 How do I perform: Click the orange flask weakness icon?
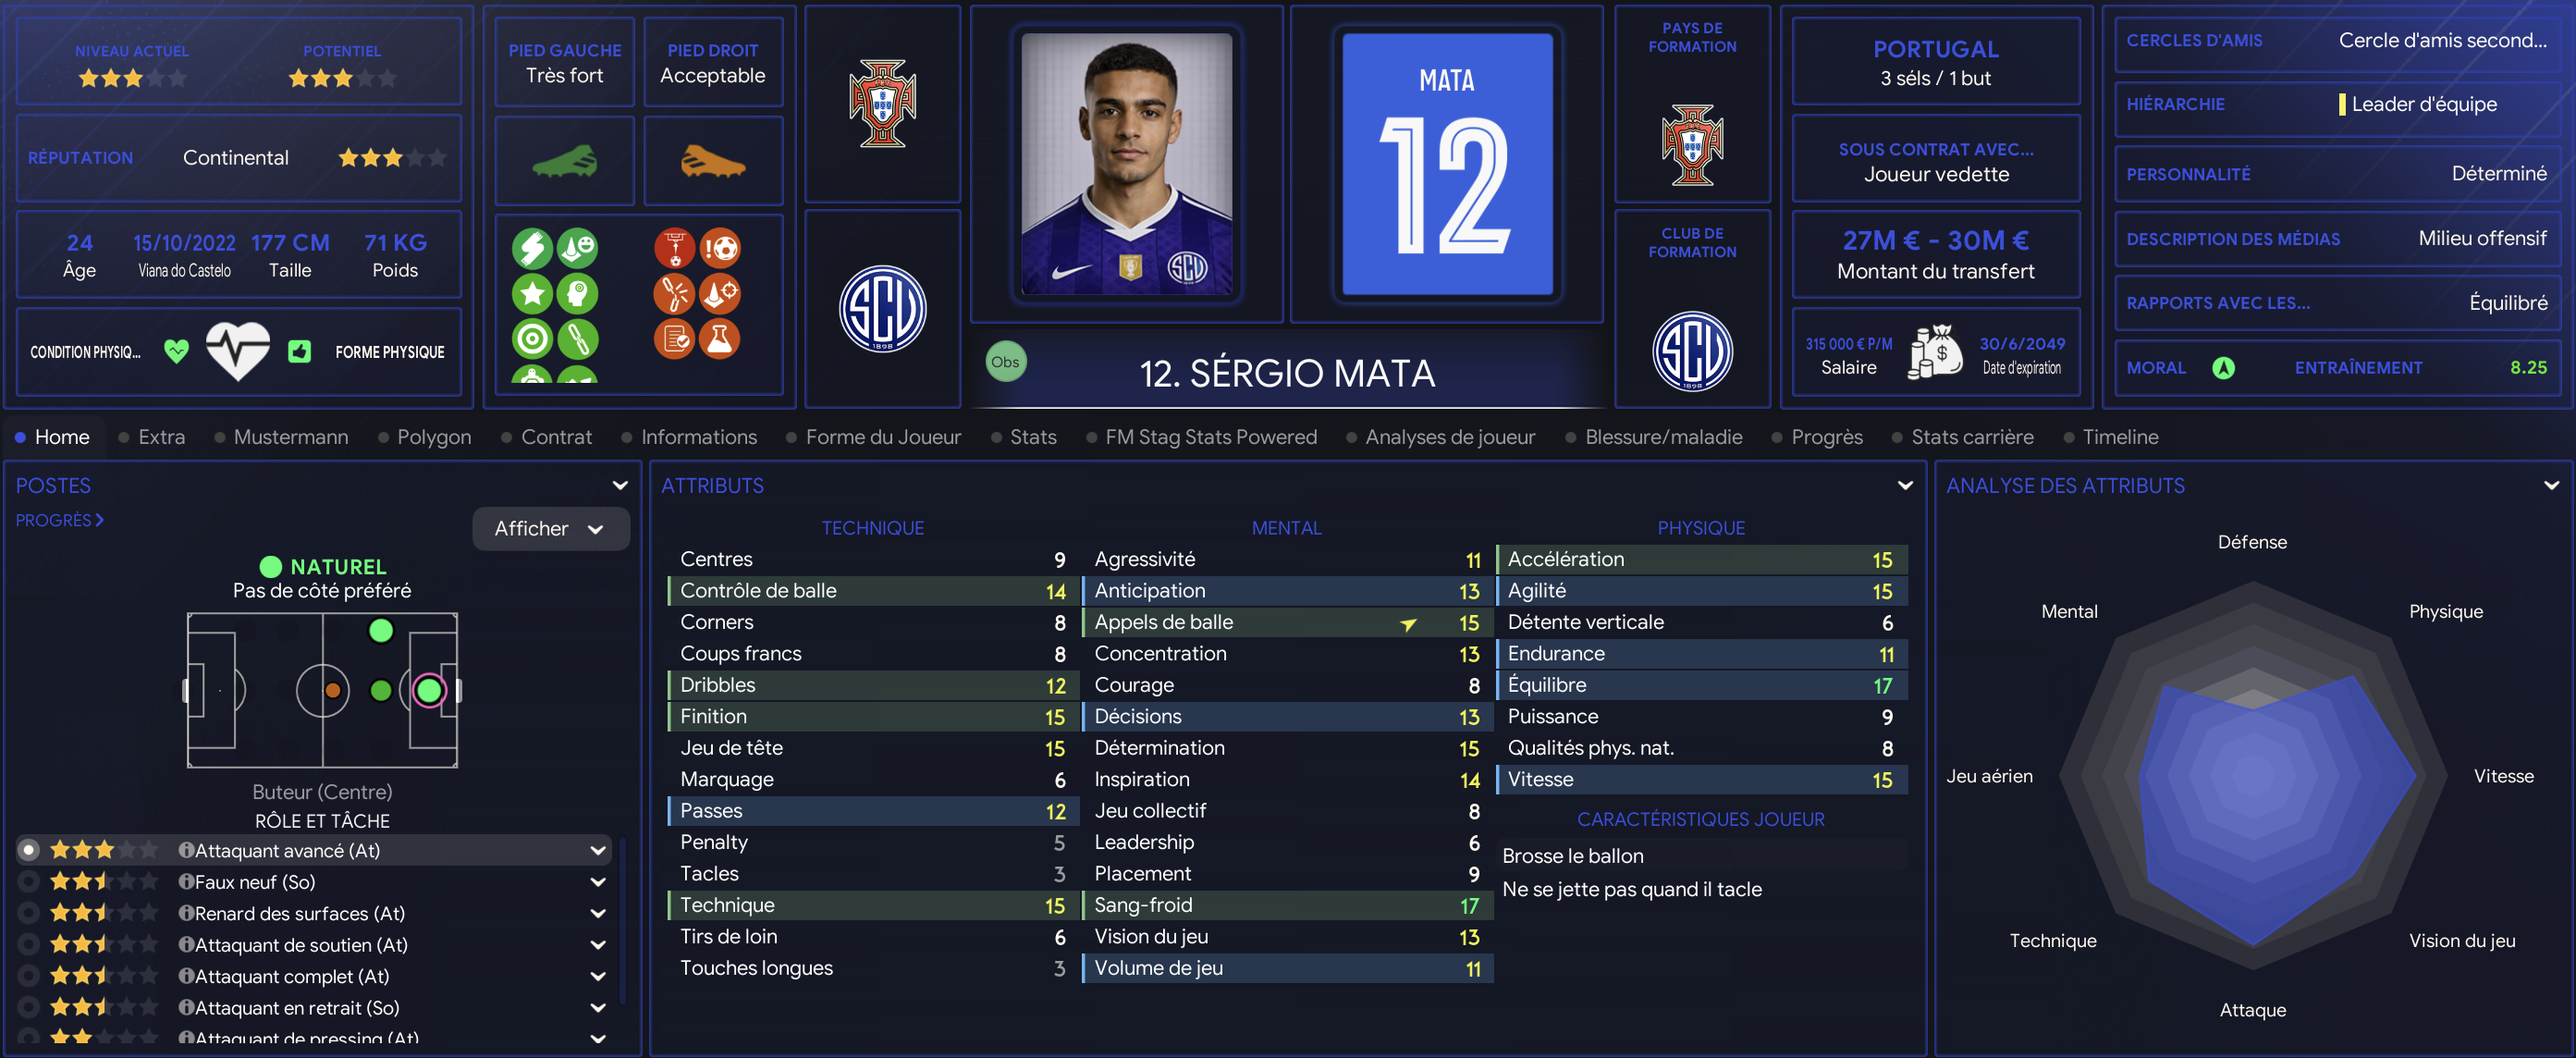(719, 339)
